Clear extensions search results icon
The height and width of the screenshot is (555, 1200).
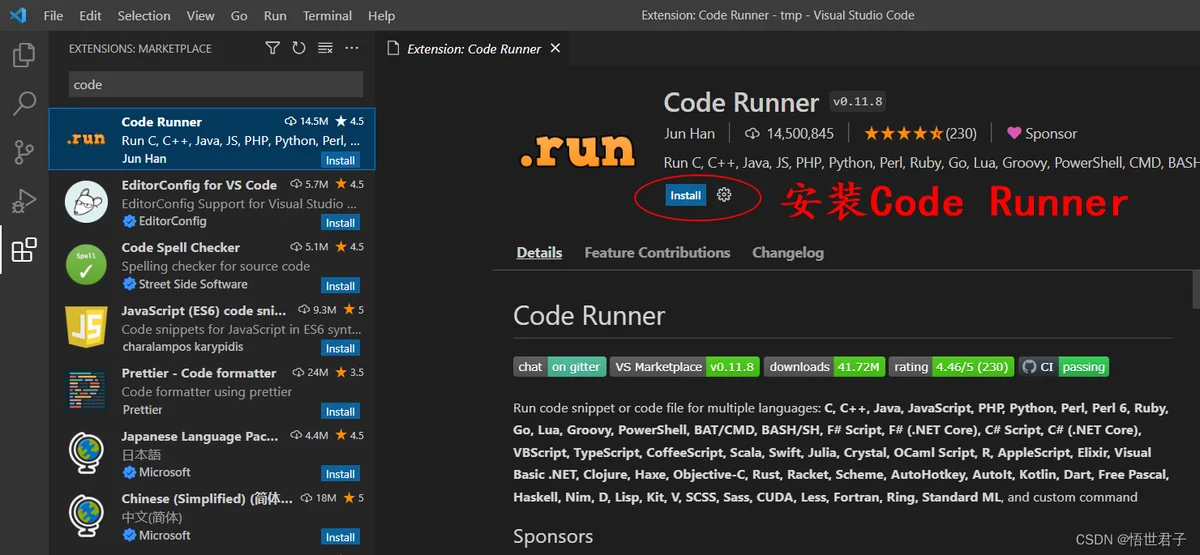click(x=325, y=48)
